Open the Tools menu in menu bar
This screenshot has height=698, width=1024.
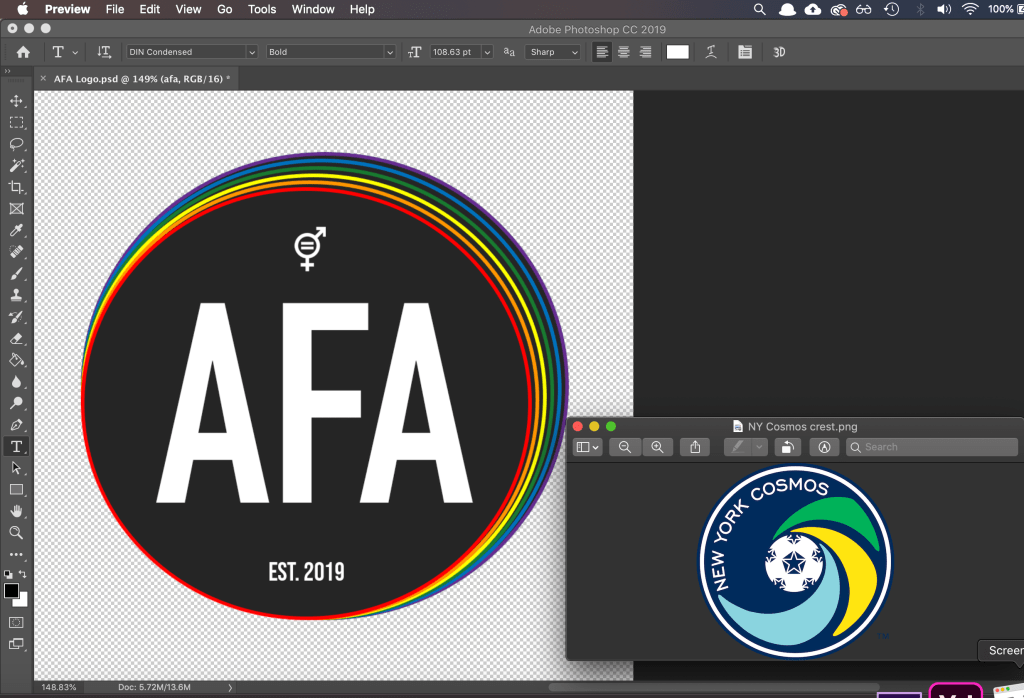[x=262, y=9]
